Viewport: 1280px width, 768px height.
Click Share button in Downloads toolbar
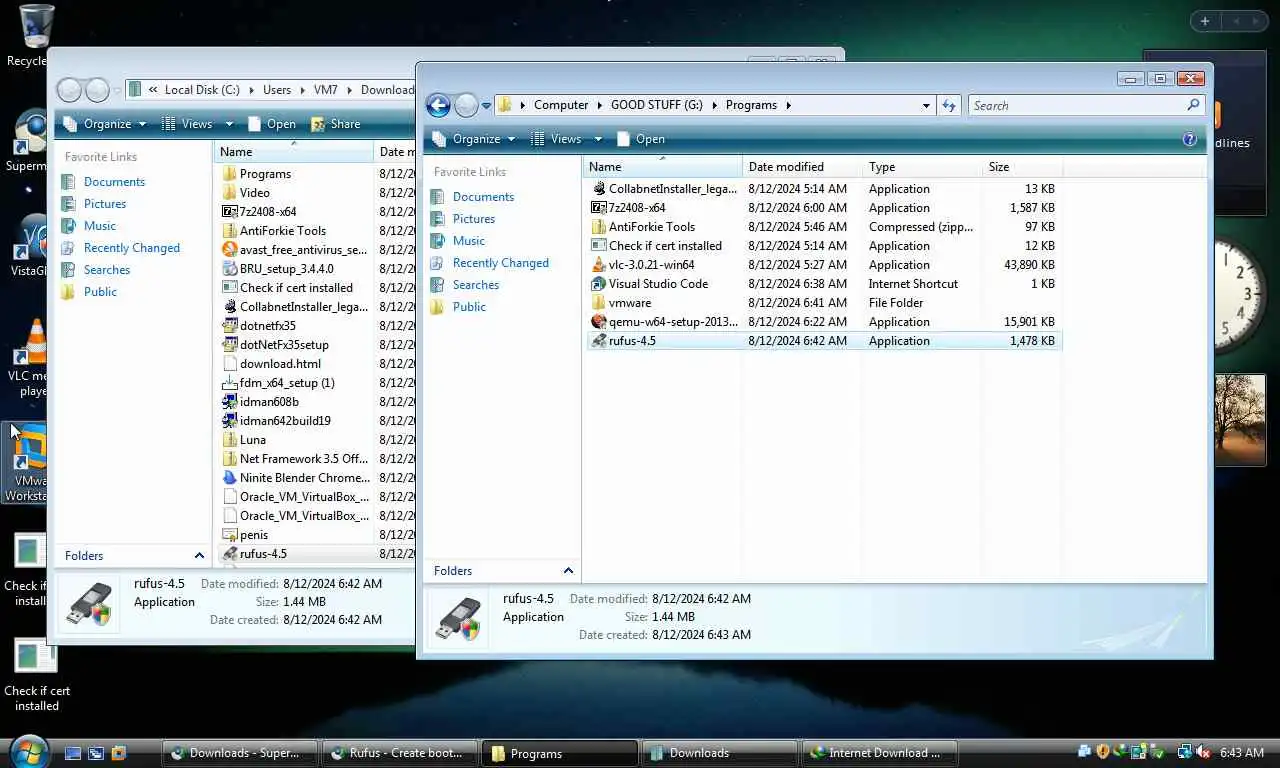[335, 124]
